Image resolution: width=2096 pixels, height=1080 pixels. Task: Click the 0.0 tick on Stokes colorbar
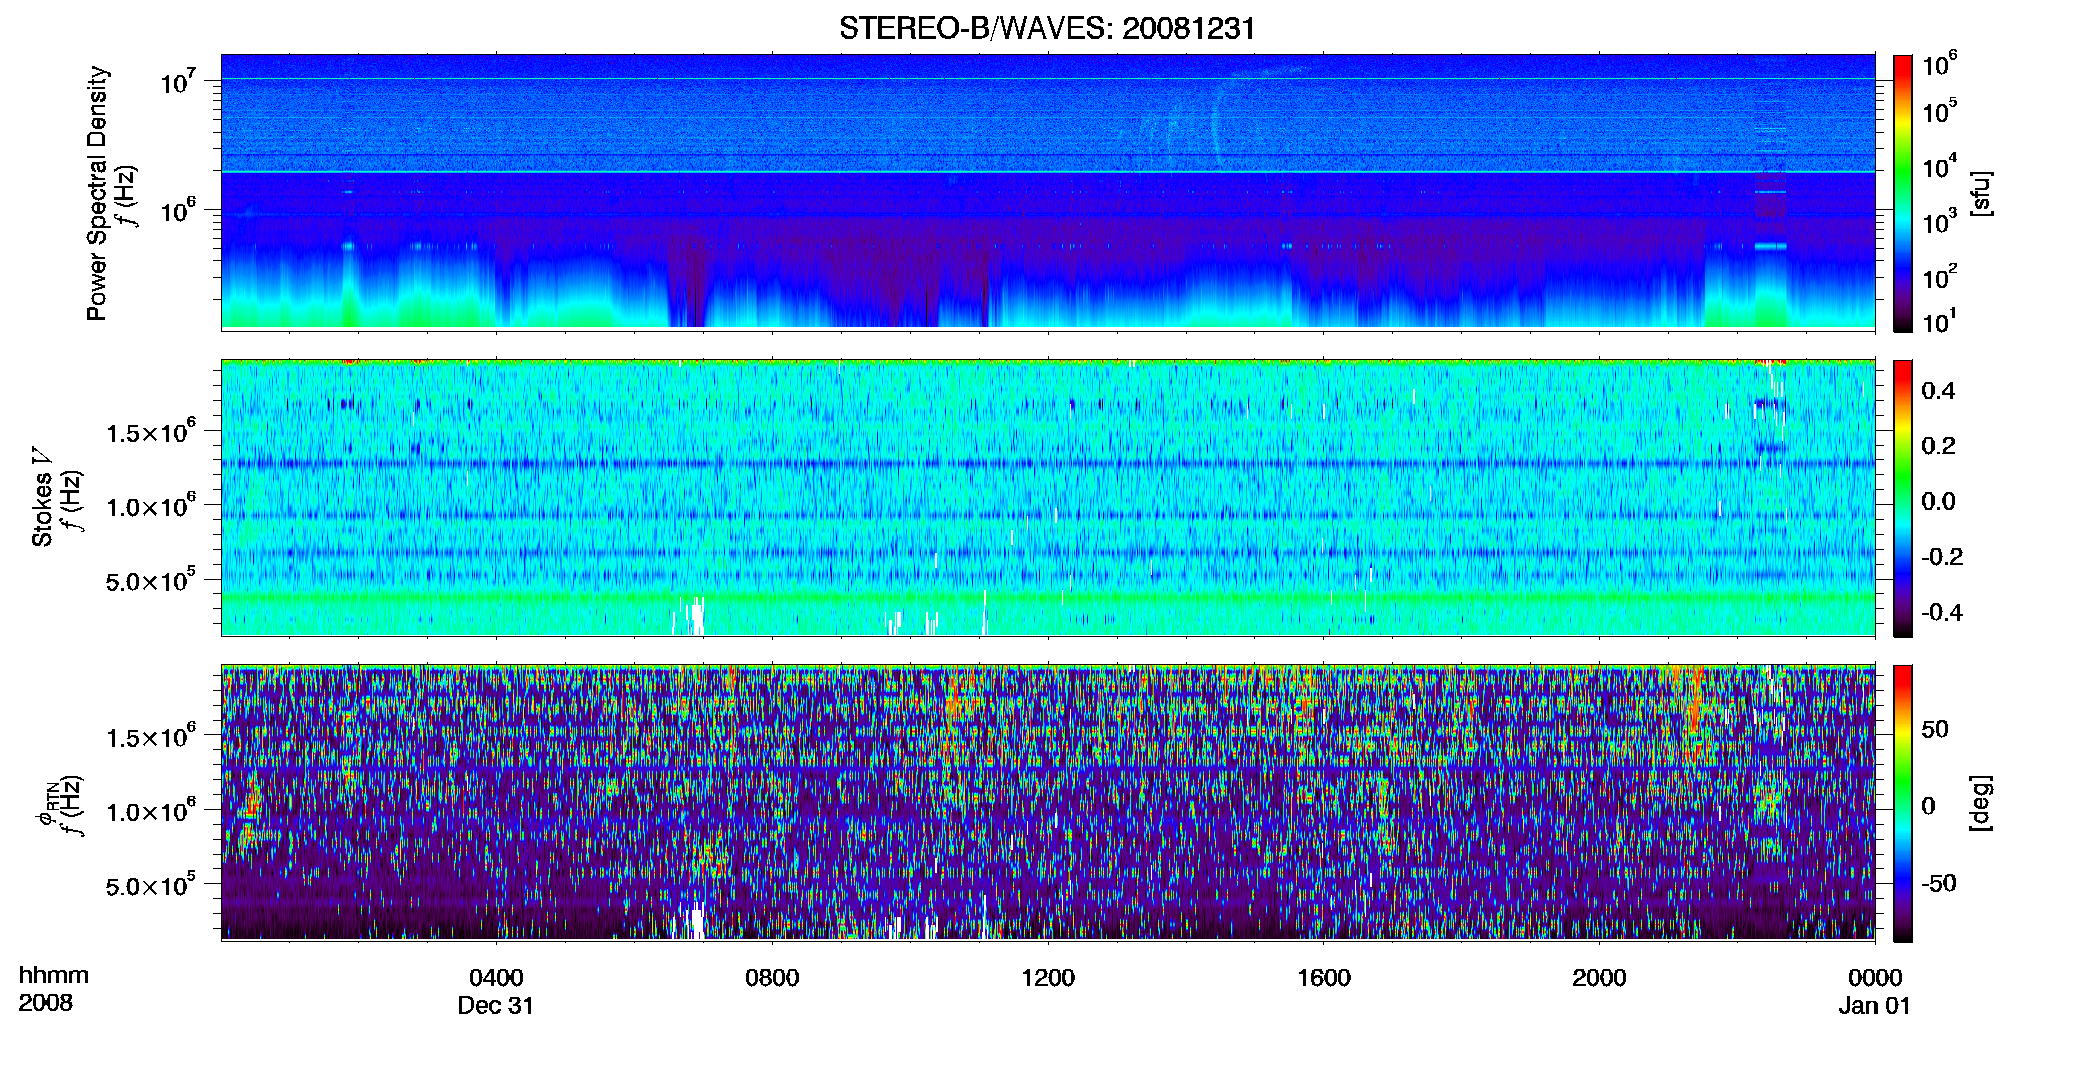coord(1938,502)
